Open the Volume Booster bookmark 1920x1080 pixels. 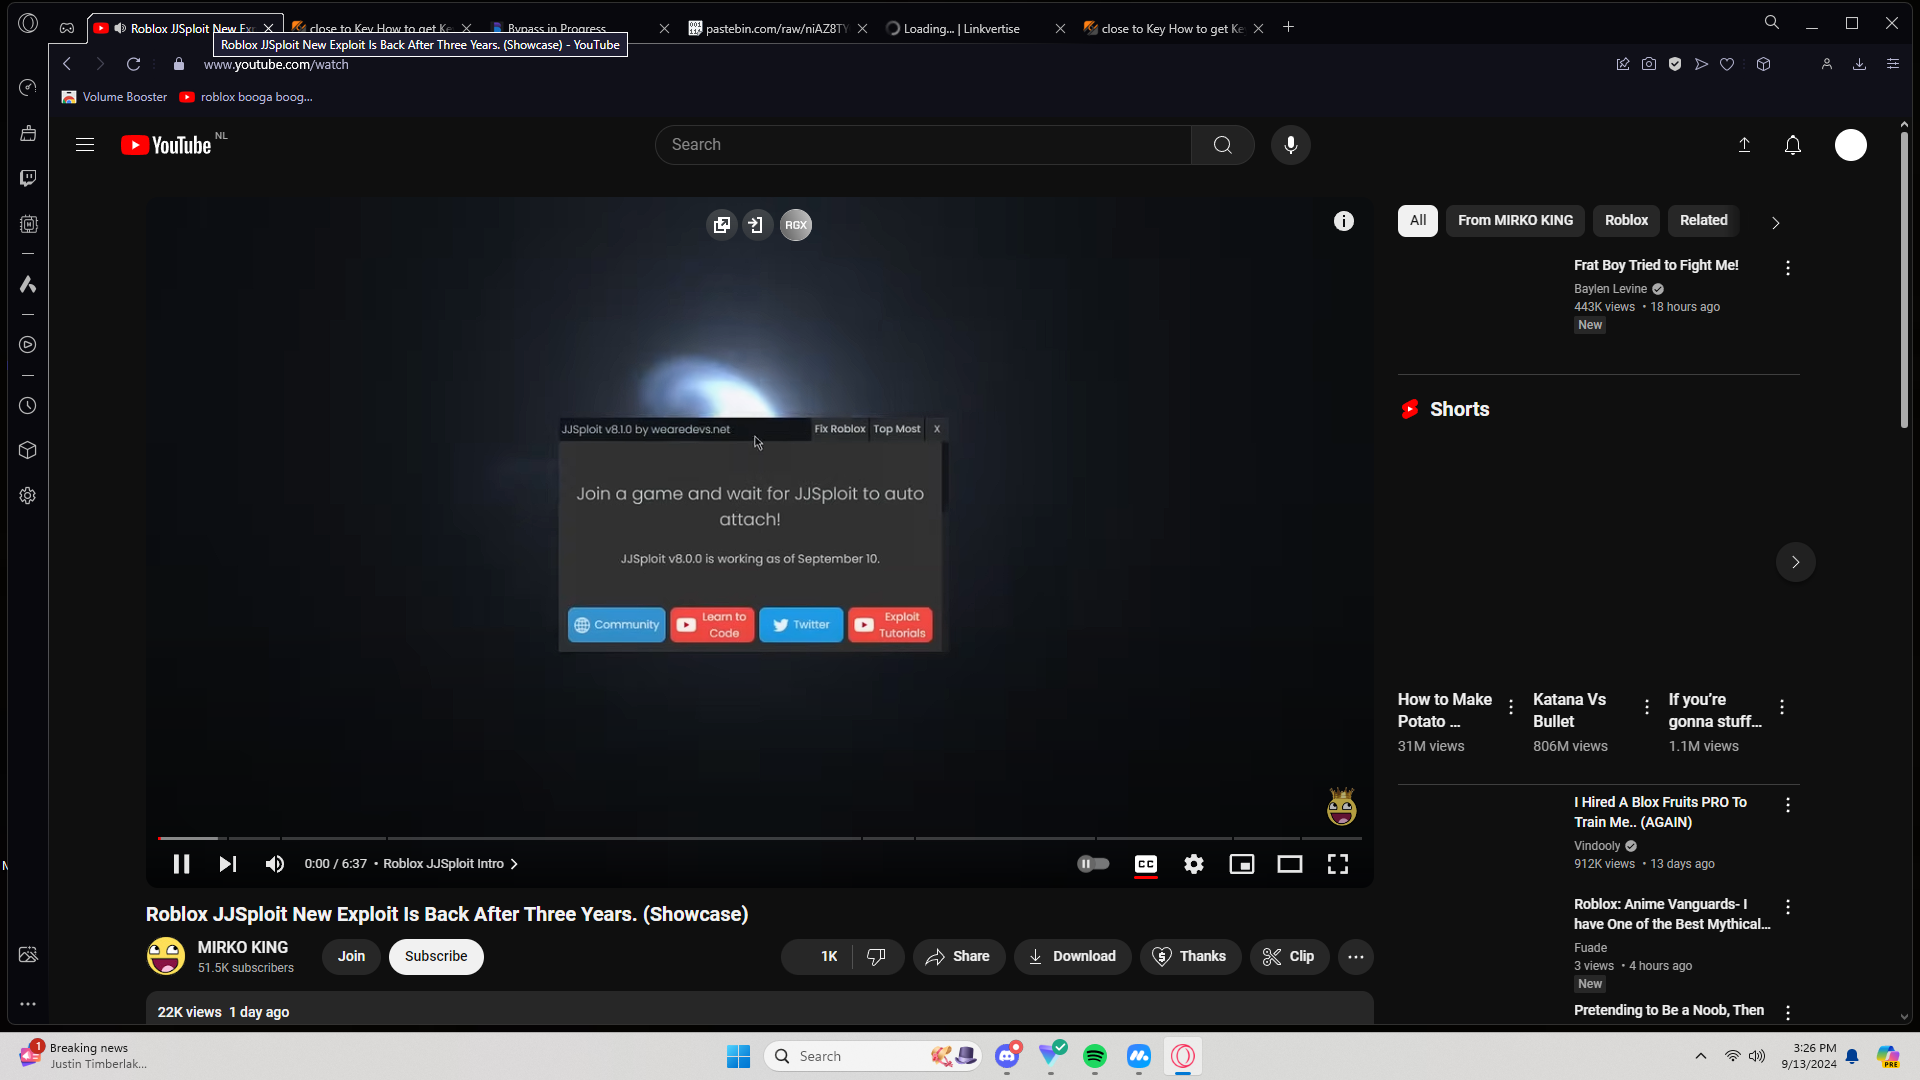[114, 97]
